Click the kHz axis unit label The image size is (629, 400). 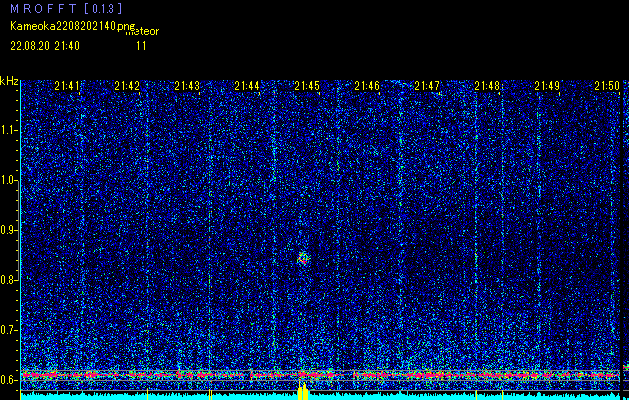tap(9, 81)
